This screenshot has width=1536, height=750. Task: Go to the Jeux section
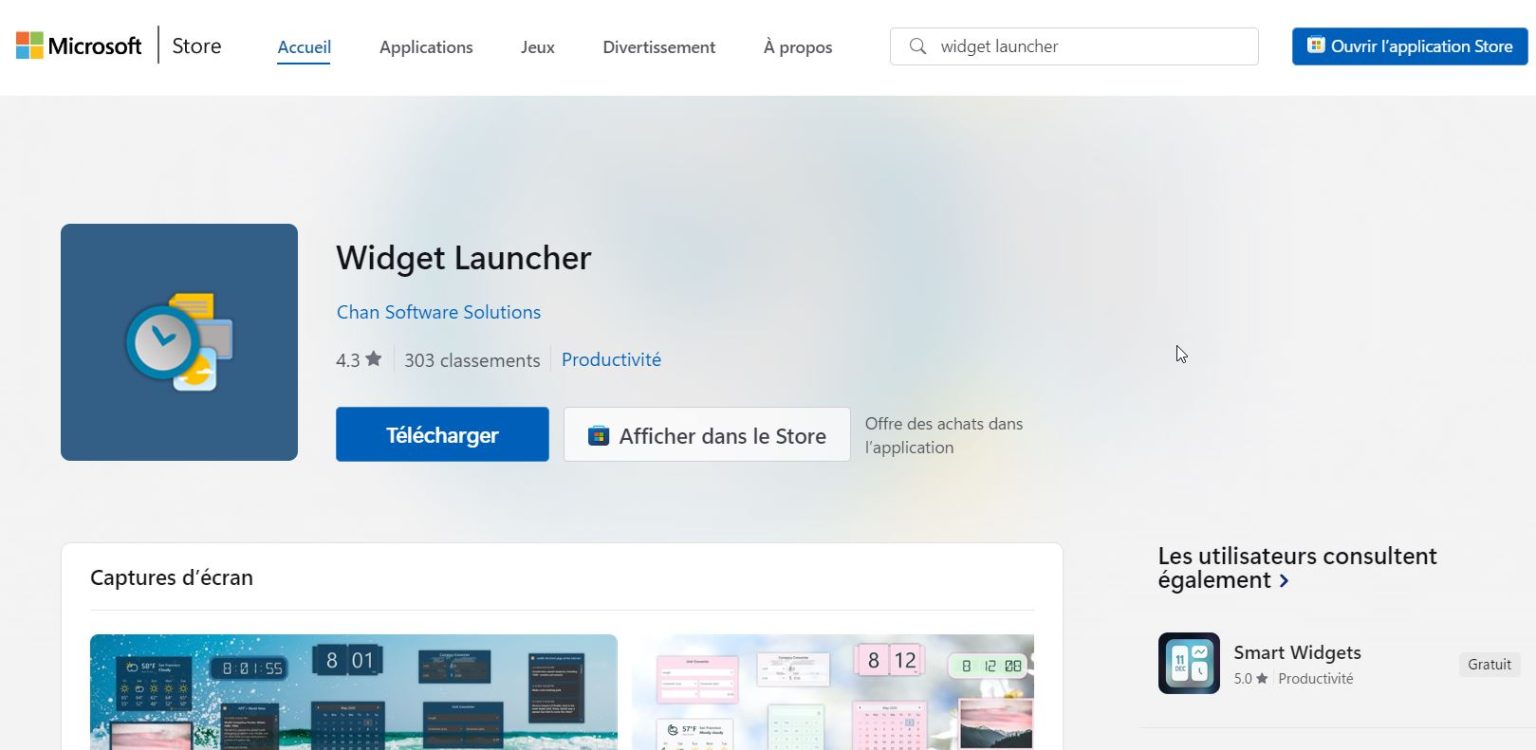click(537, 47)
